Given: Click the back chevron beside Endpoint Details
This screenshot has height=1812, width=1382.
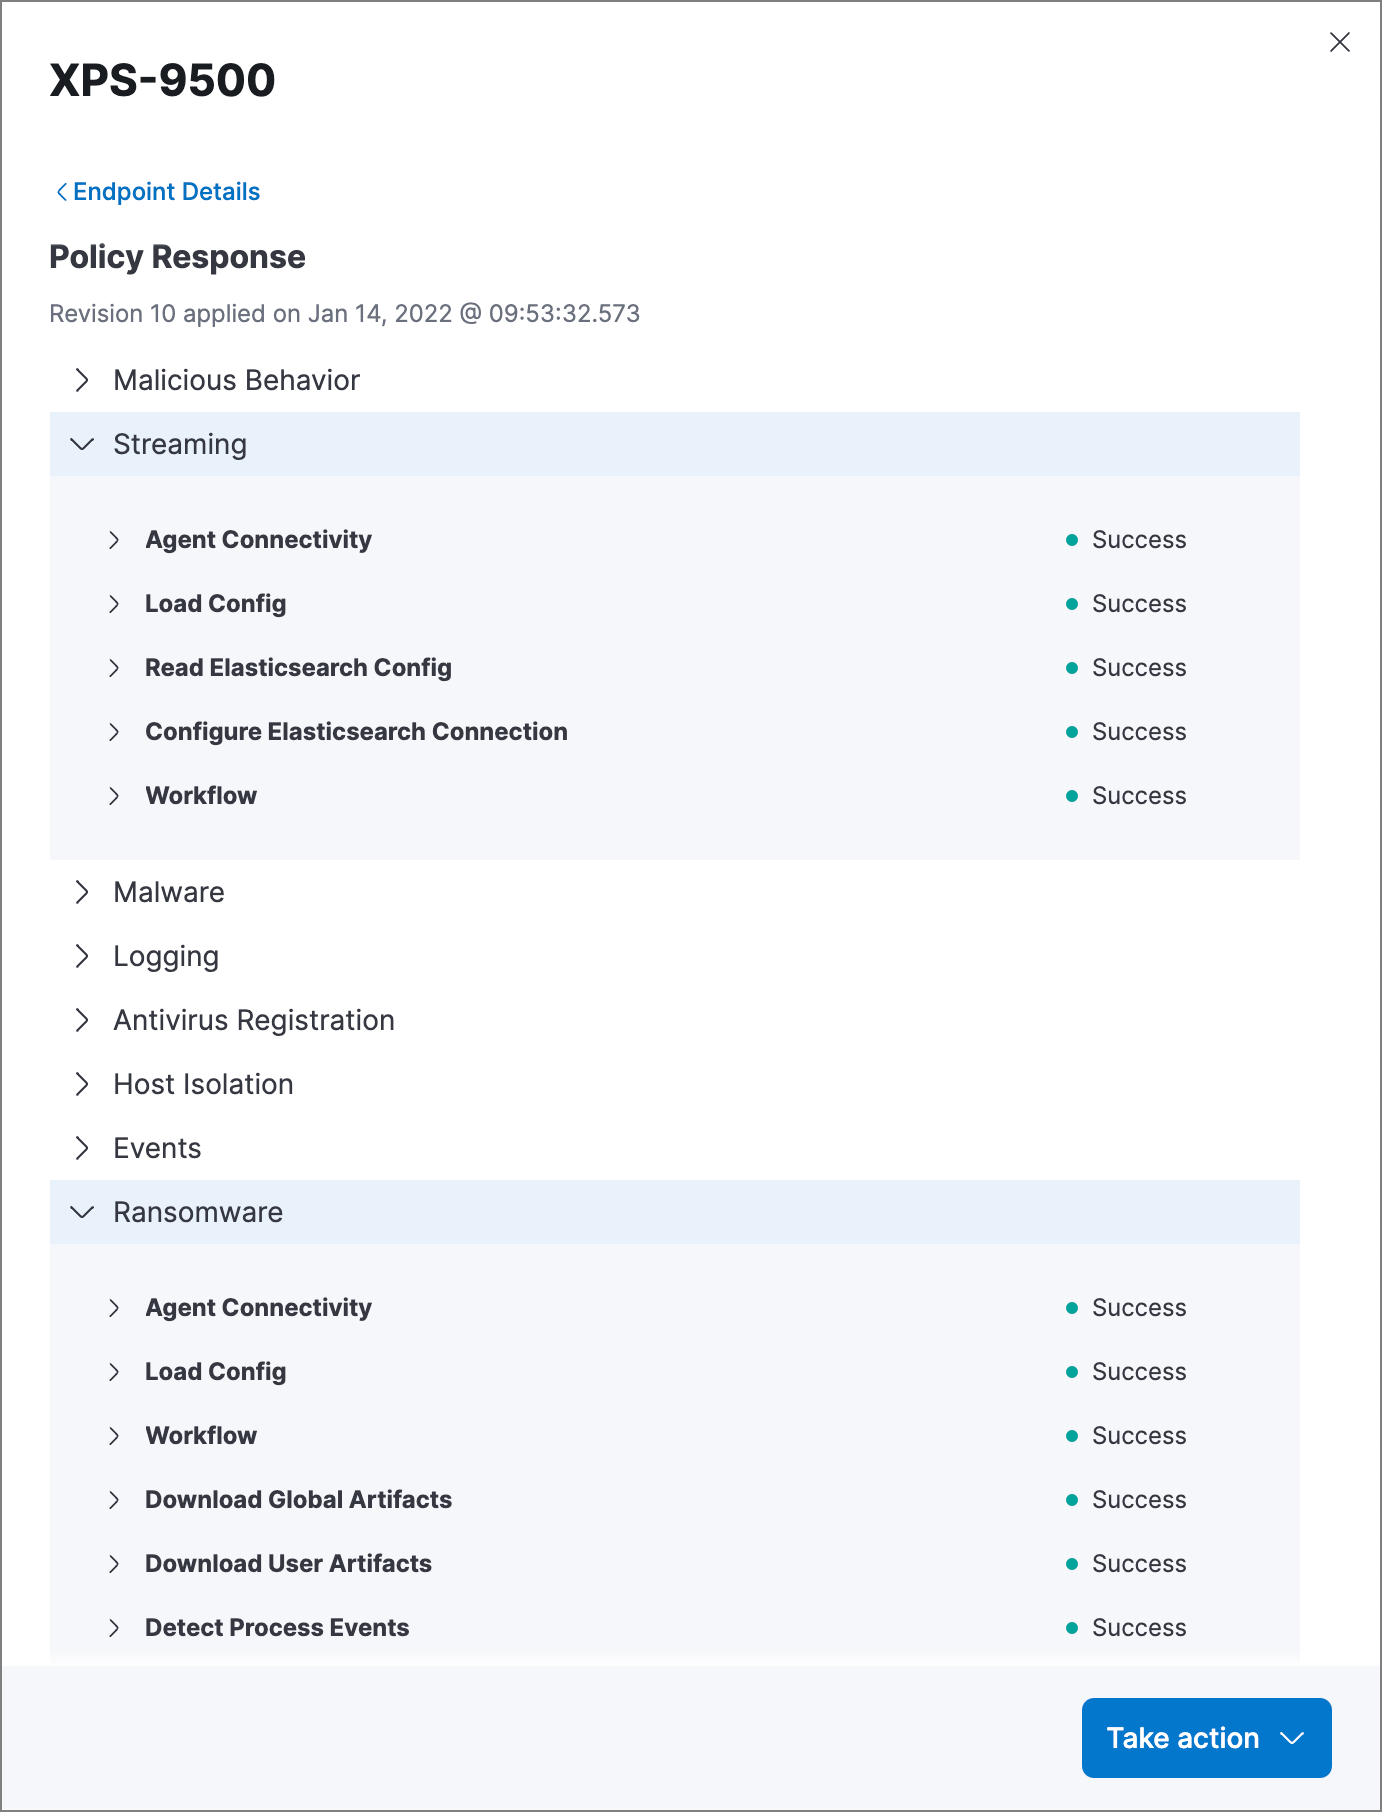Looking at the screenshot, I should coord(61,191).
